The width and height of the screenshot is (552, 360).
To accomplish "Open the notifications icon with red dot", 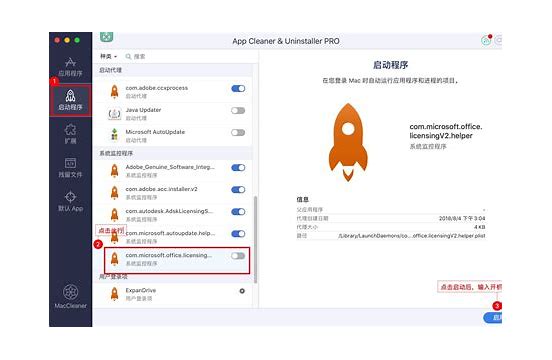I will [x=487, y=40].
